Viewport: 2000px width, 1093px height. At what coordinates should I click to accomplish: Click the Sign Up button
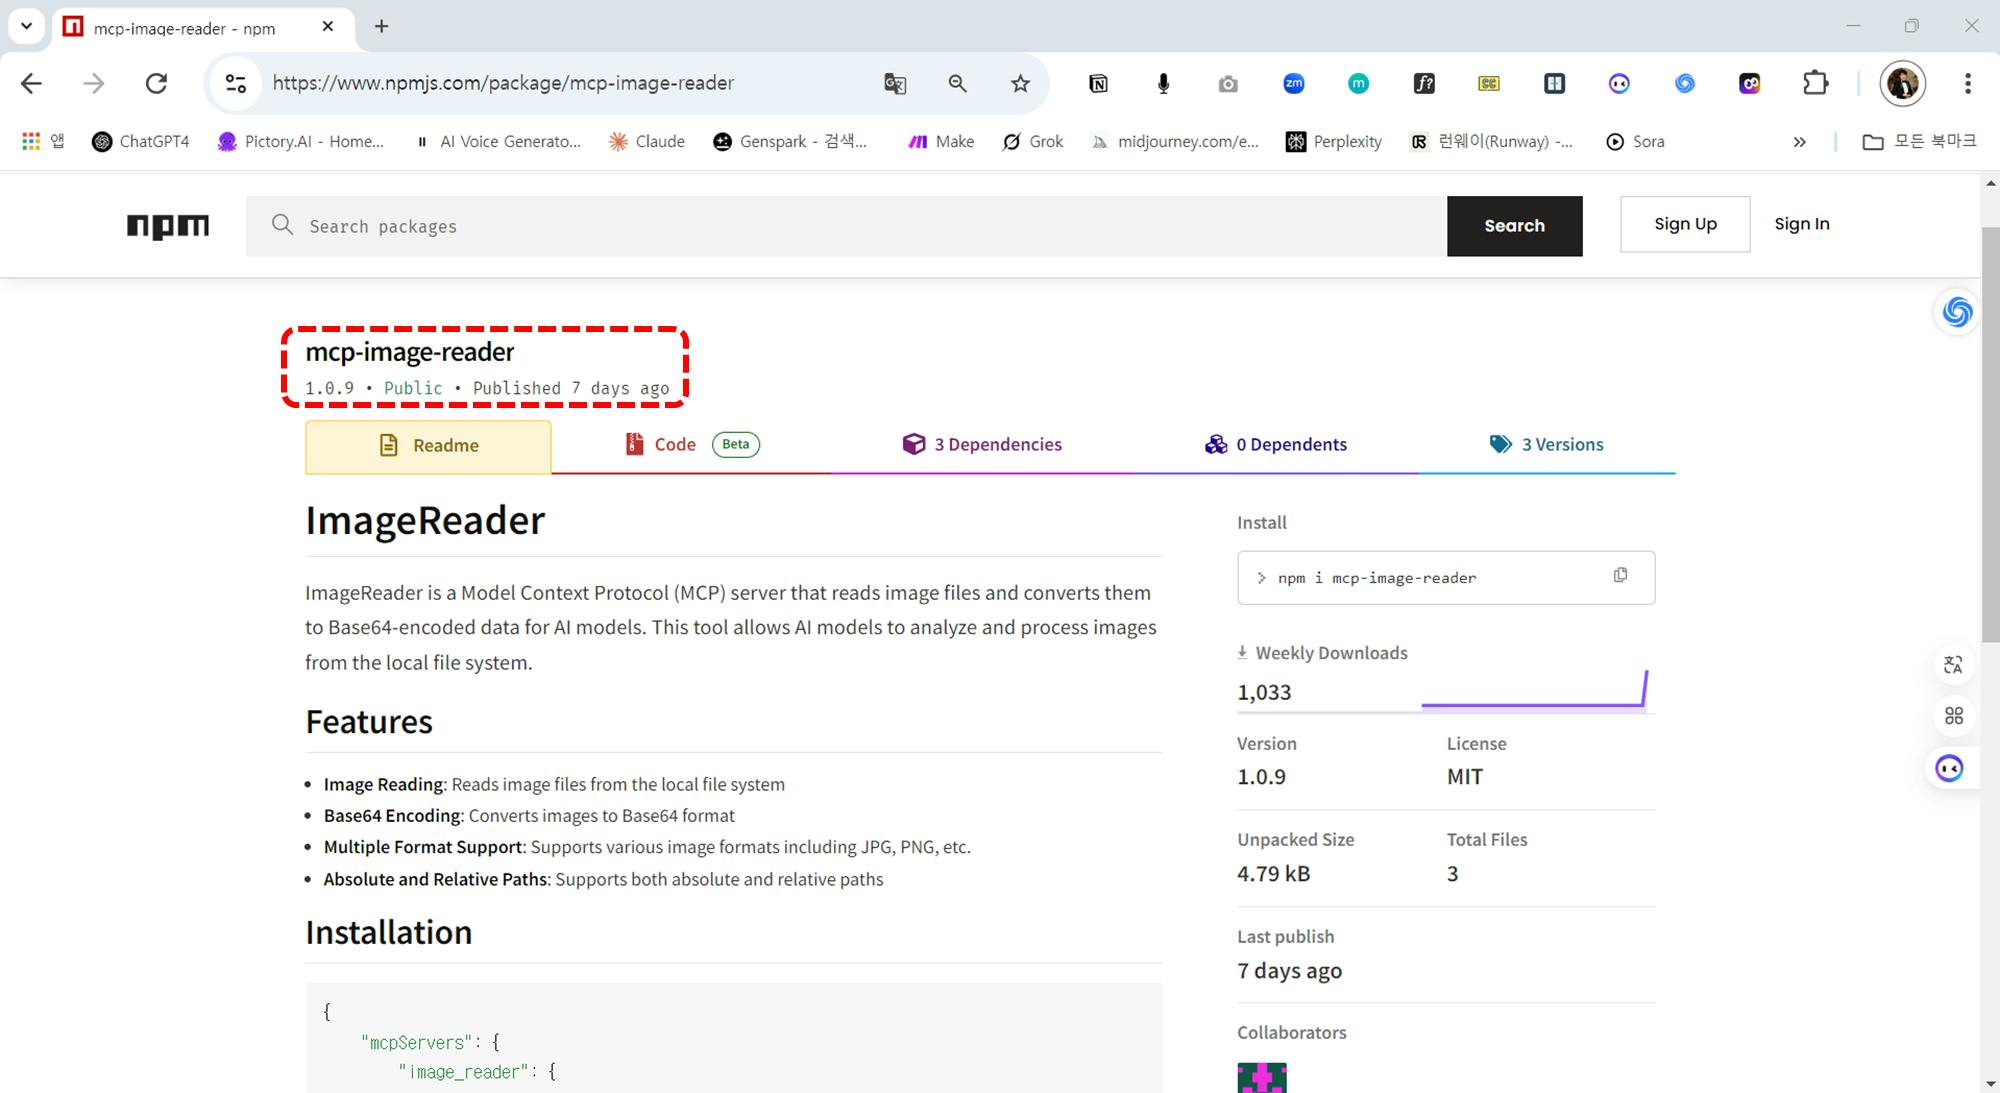(1685, 224)
